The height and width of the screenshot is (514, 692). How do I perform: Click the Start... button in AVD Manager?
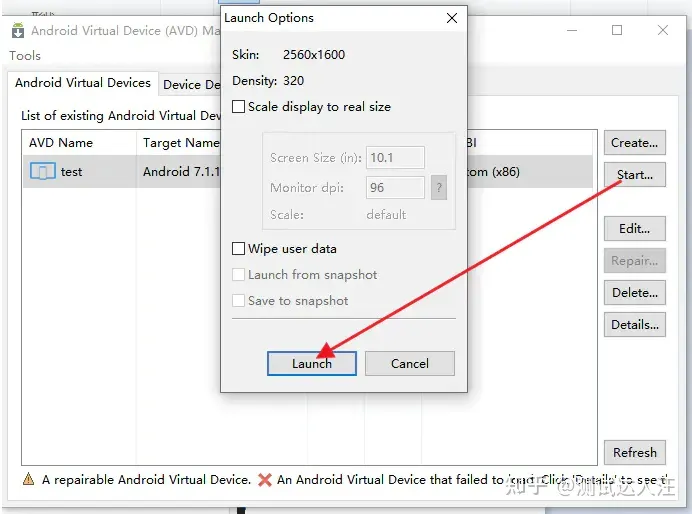tap(635, 175)
